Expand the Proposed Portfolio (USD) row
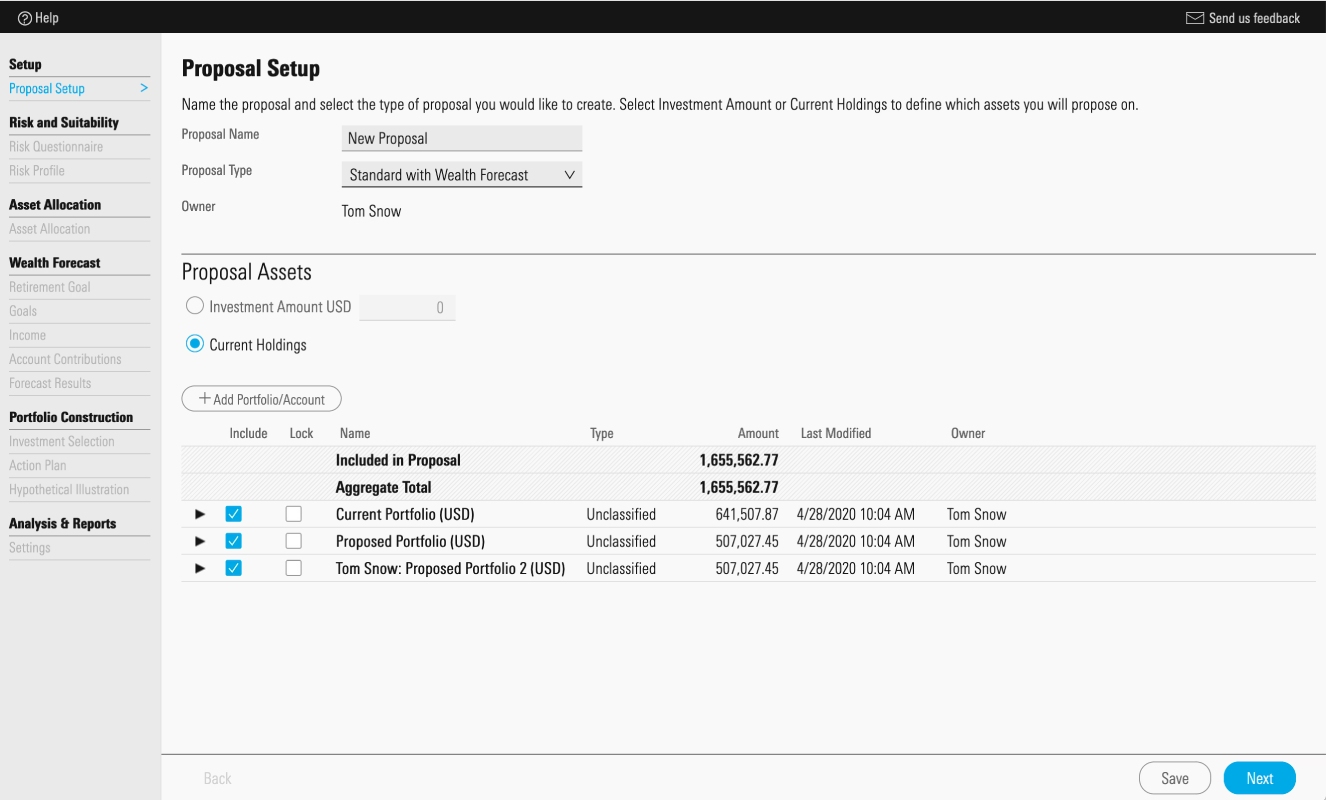The width and height of the screenshot is (1326, 800). tap(200, 541)
